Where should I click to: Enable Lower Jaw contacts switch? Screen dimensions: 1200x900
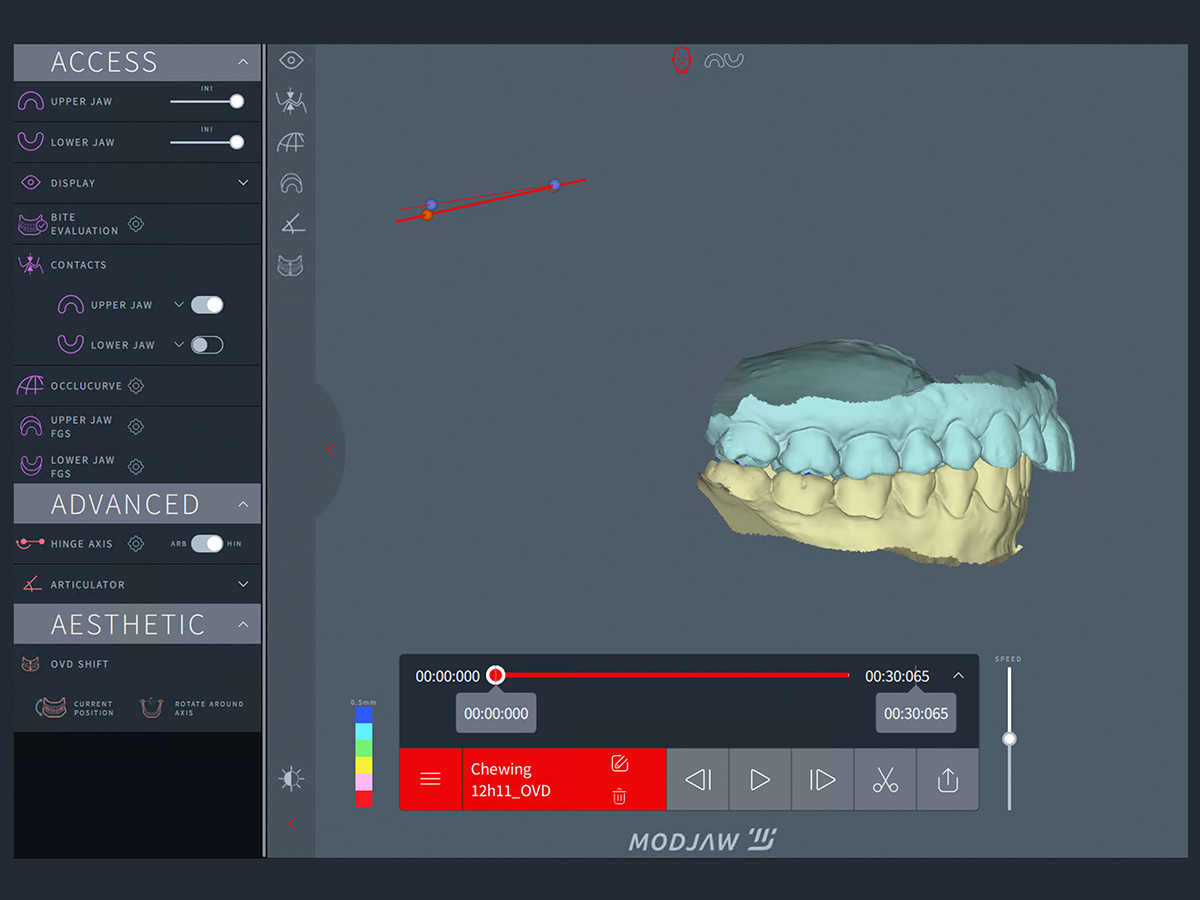(207, 345)
